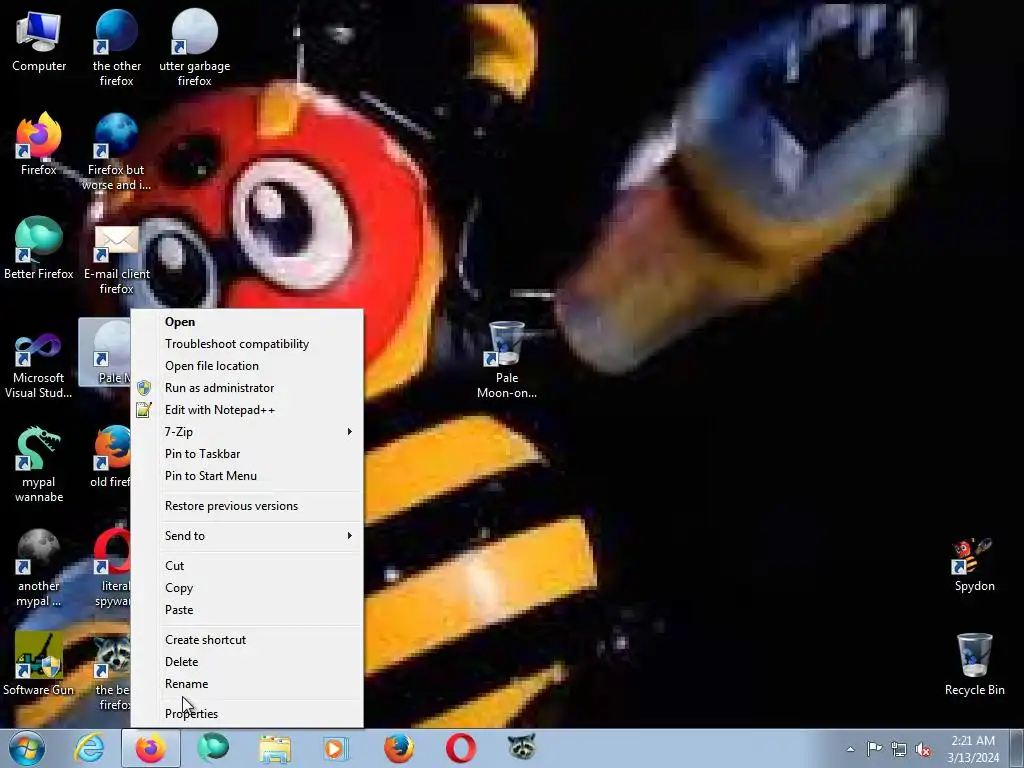
Task: Launch Internet Explorer from taskbar
Action: [x=89, y=748]
